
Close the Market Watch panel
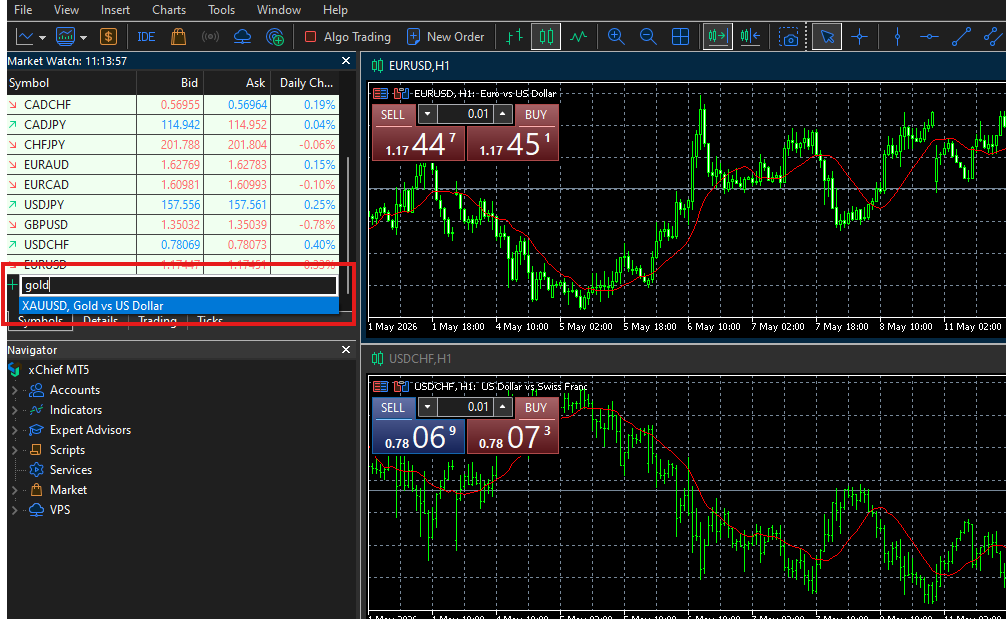[346, 61]
